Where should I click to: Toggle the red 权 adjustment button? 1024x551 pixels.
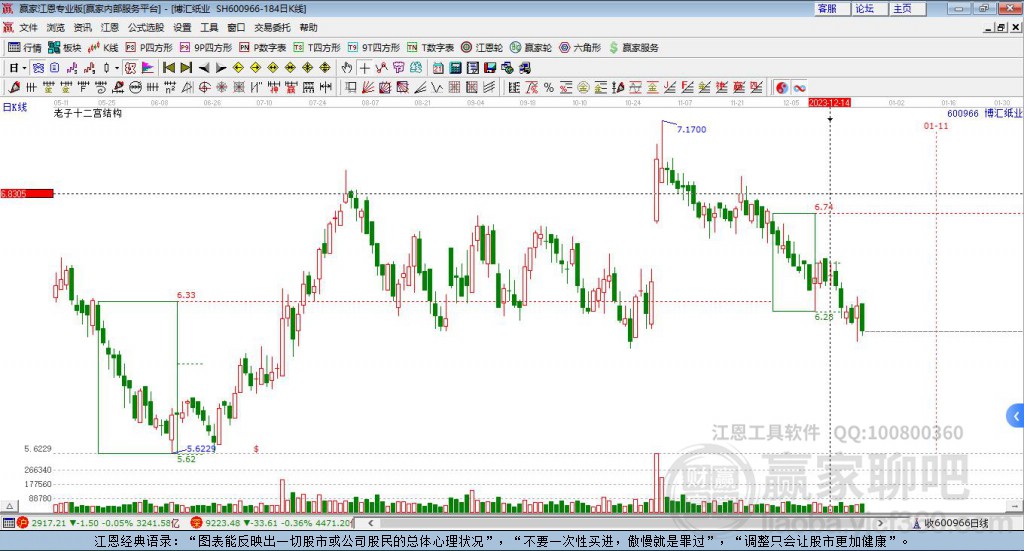click(130, 68)
